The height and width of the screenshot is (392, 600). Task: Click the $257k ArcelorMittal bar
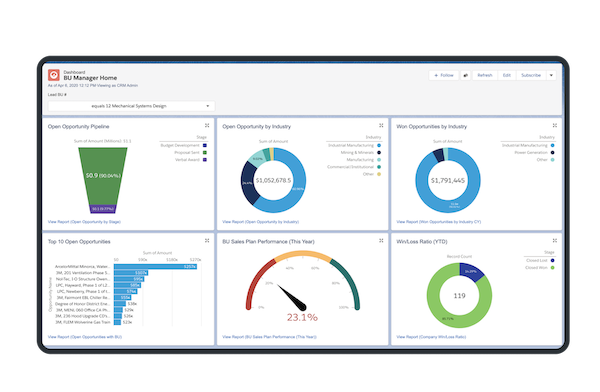155,266
